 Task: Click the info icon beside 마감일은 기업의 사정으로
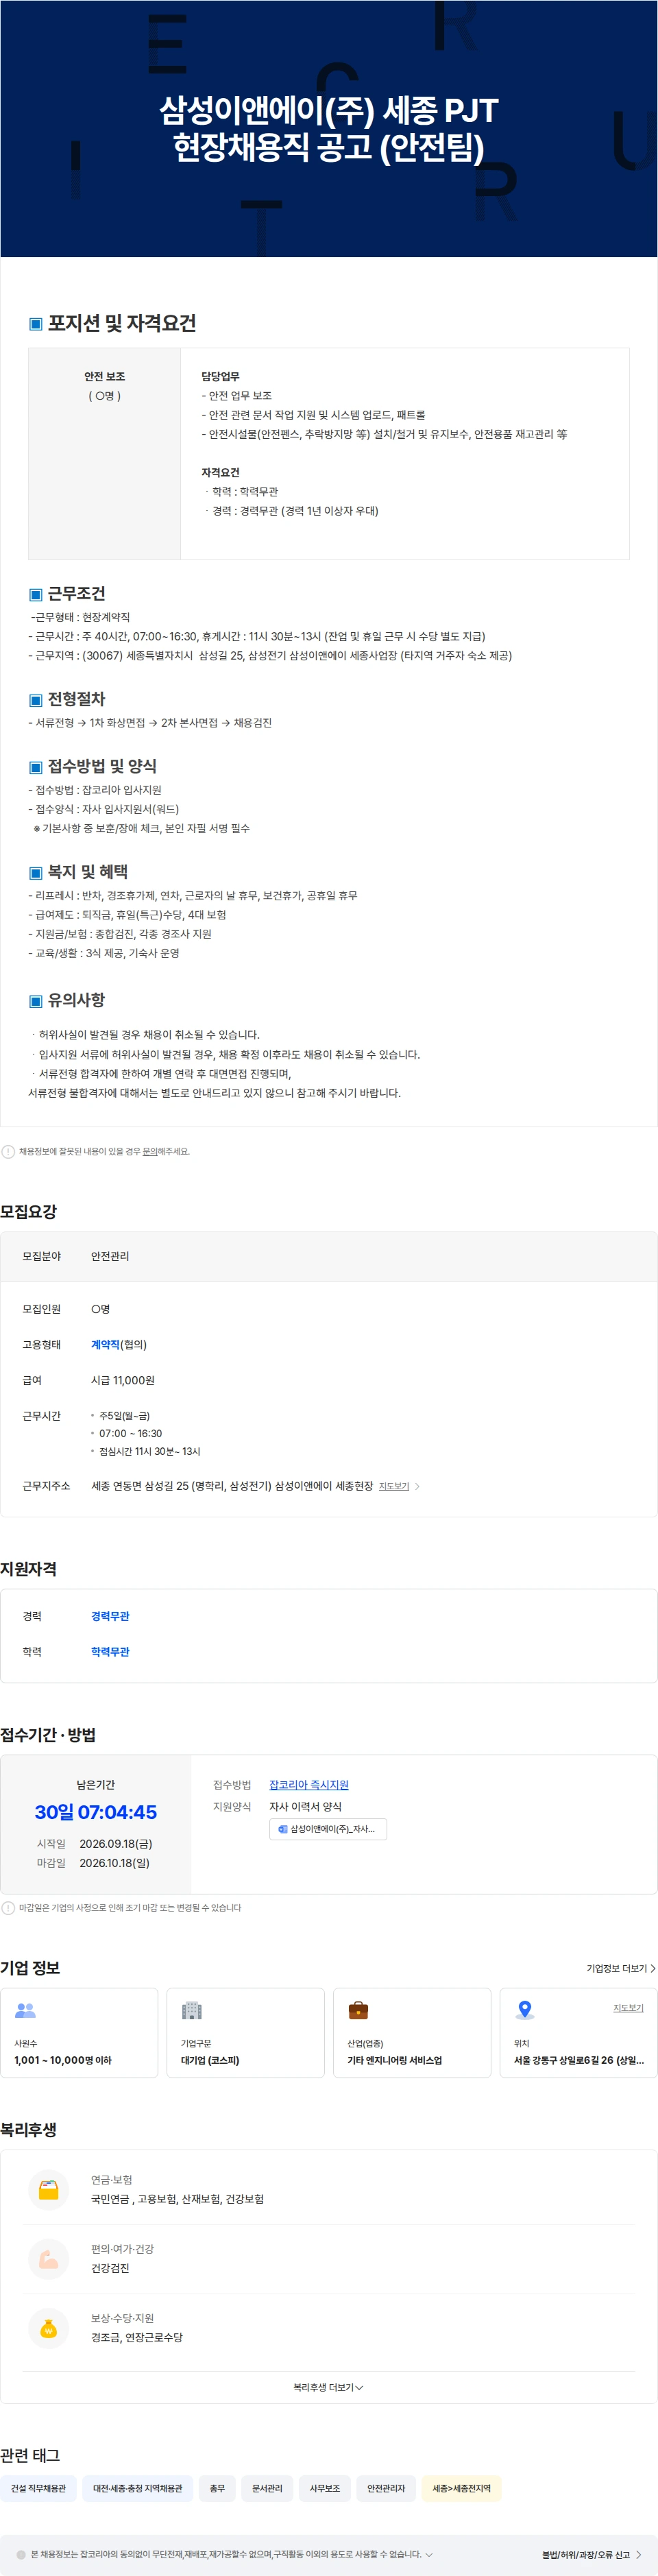8,1907
